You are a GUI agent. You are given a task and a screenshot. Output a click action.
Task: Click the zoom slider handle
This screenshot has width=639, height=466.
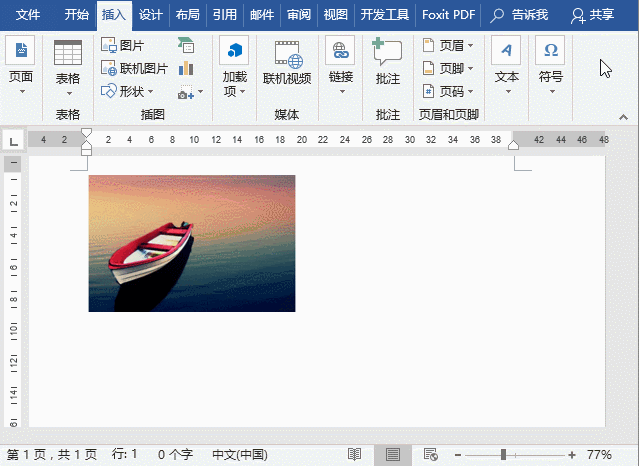504,455
